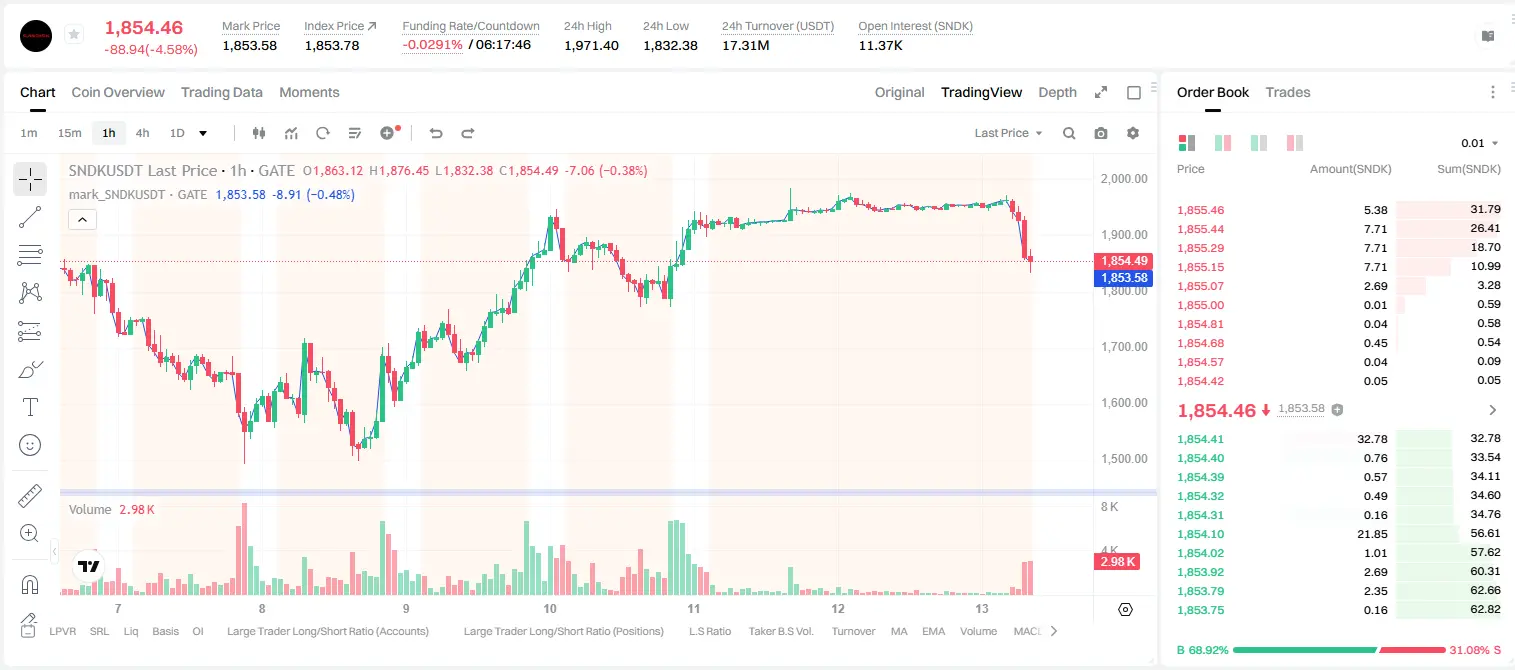This screenshot has width=1515, height=670.
Task: Take a chart snapshot with camera icon
Action: click(1101, 133)
